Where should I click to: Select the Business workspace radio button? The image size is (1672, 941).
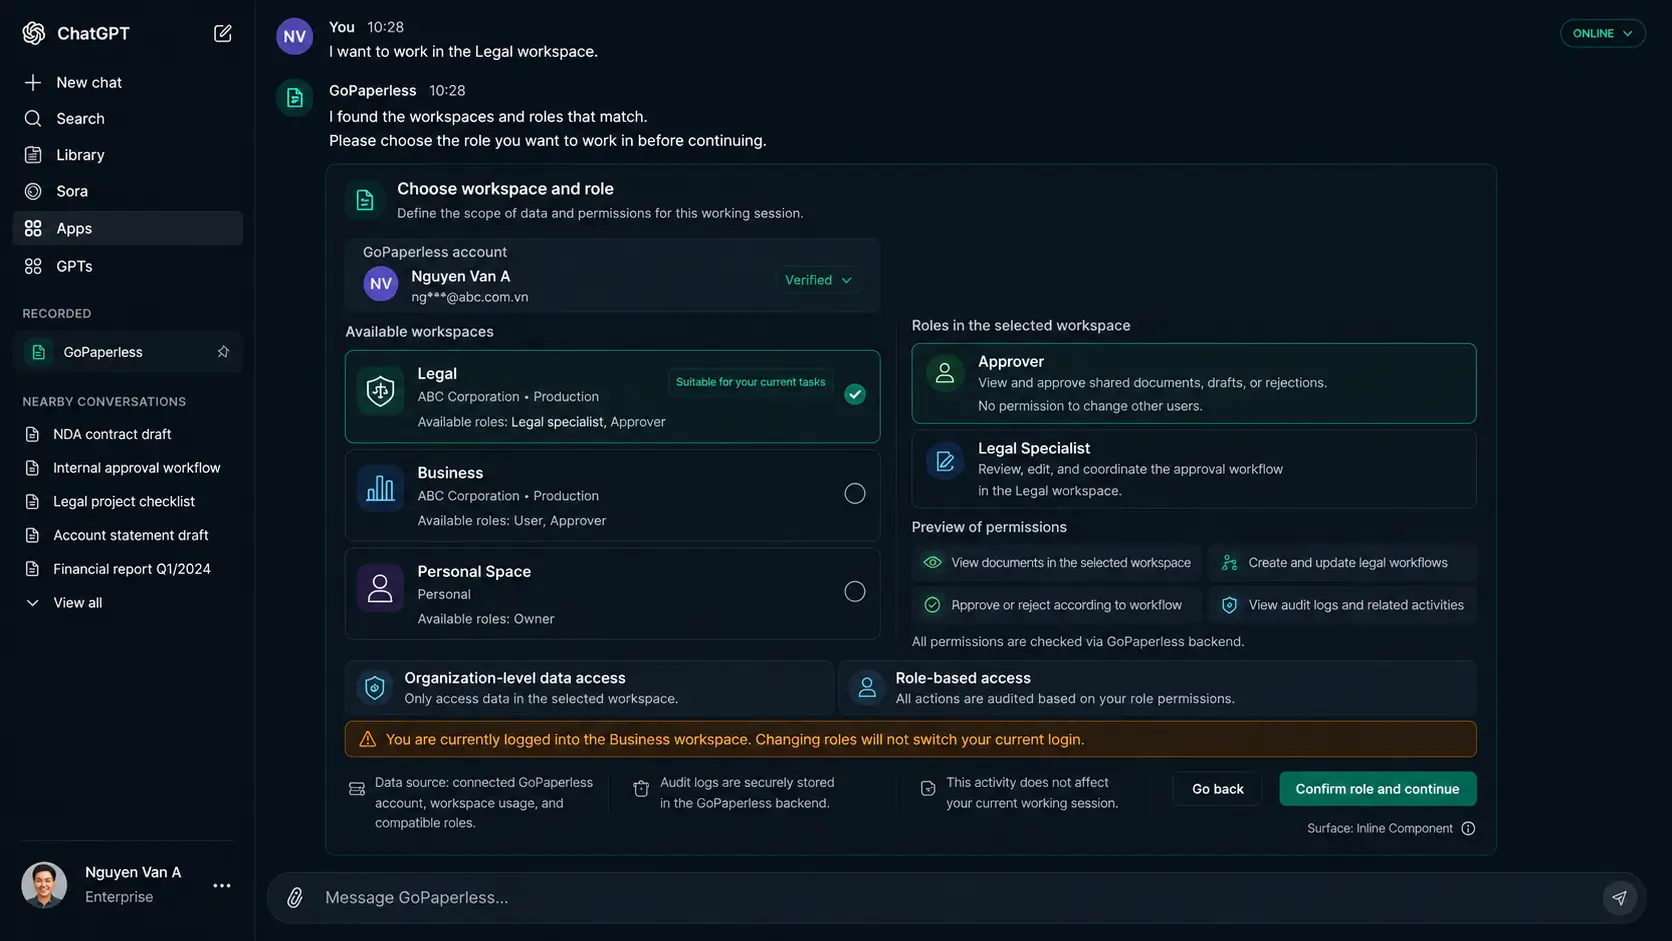(855, 493)
